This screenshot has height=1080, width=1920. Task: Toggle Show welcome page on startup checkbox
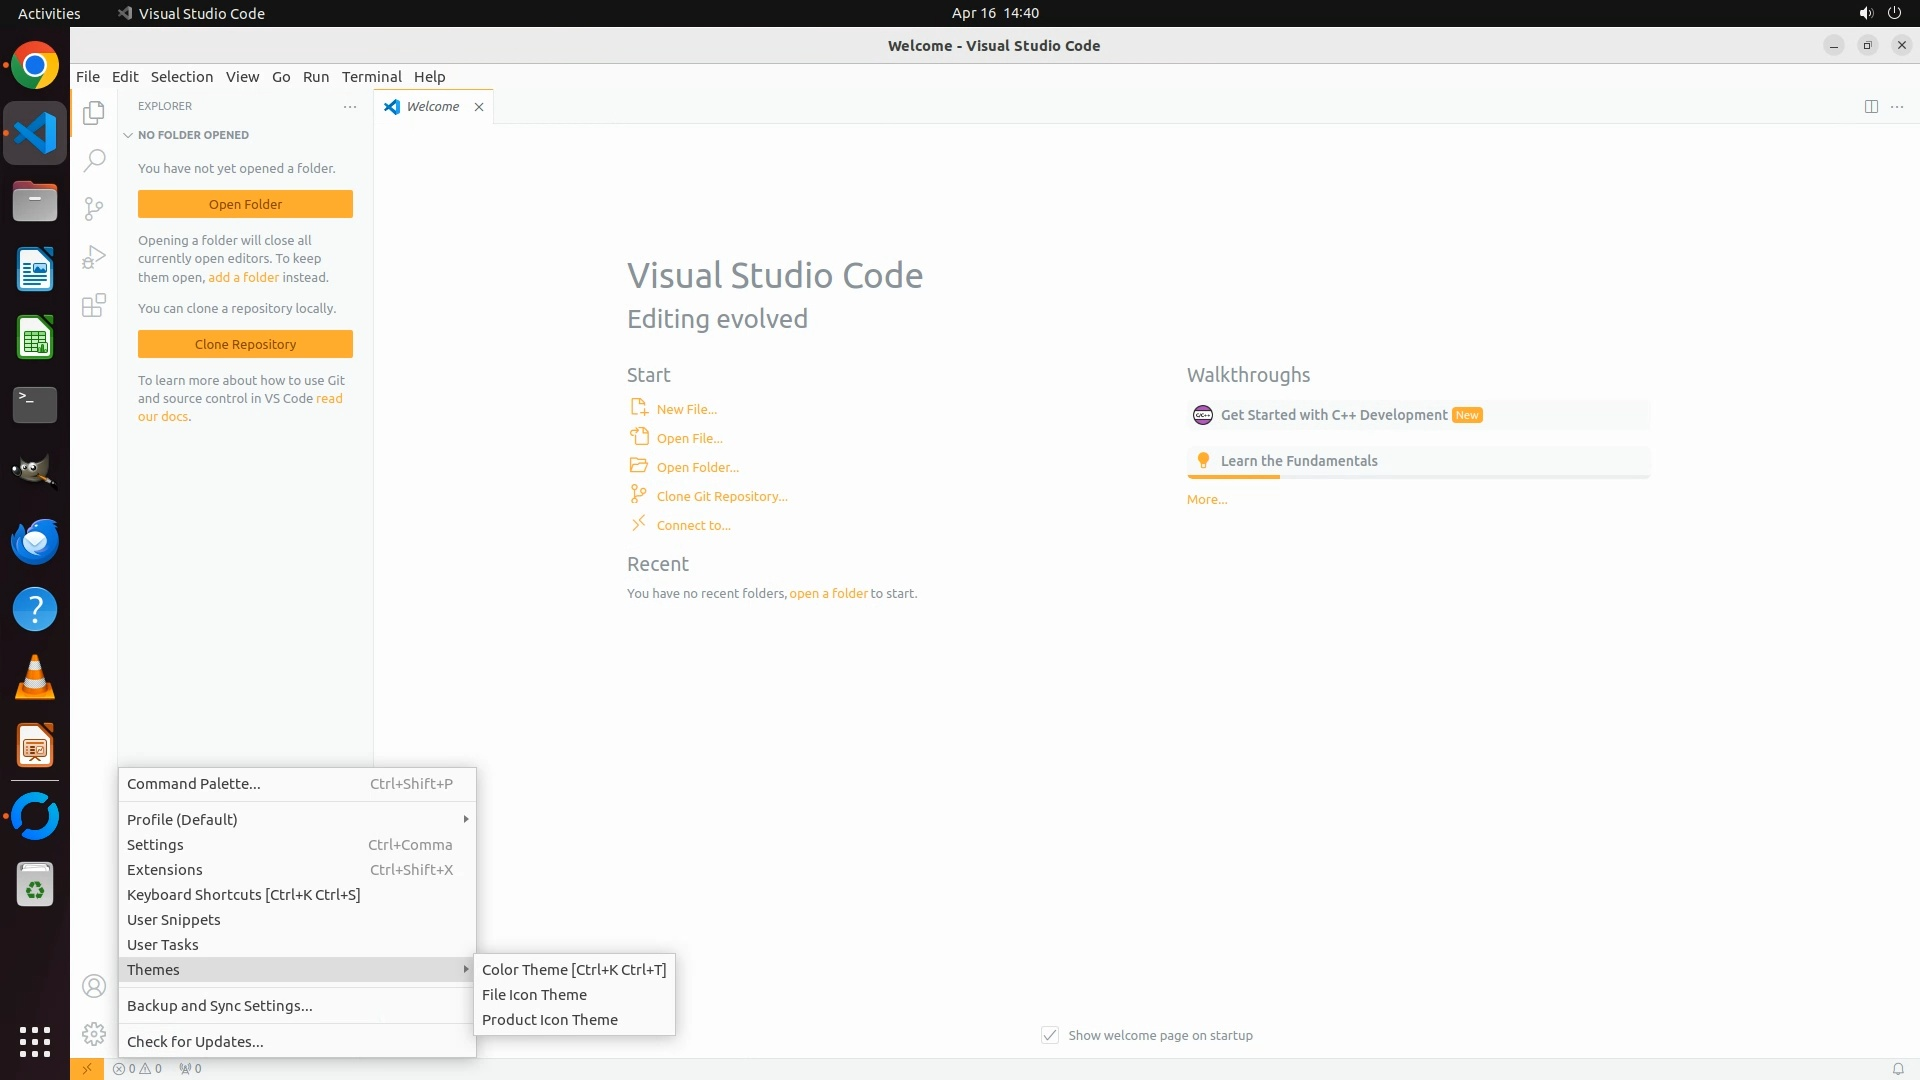click(x=1050, y=1036)
